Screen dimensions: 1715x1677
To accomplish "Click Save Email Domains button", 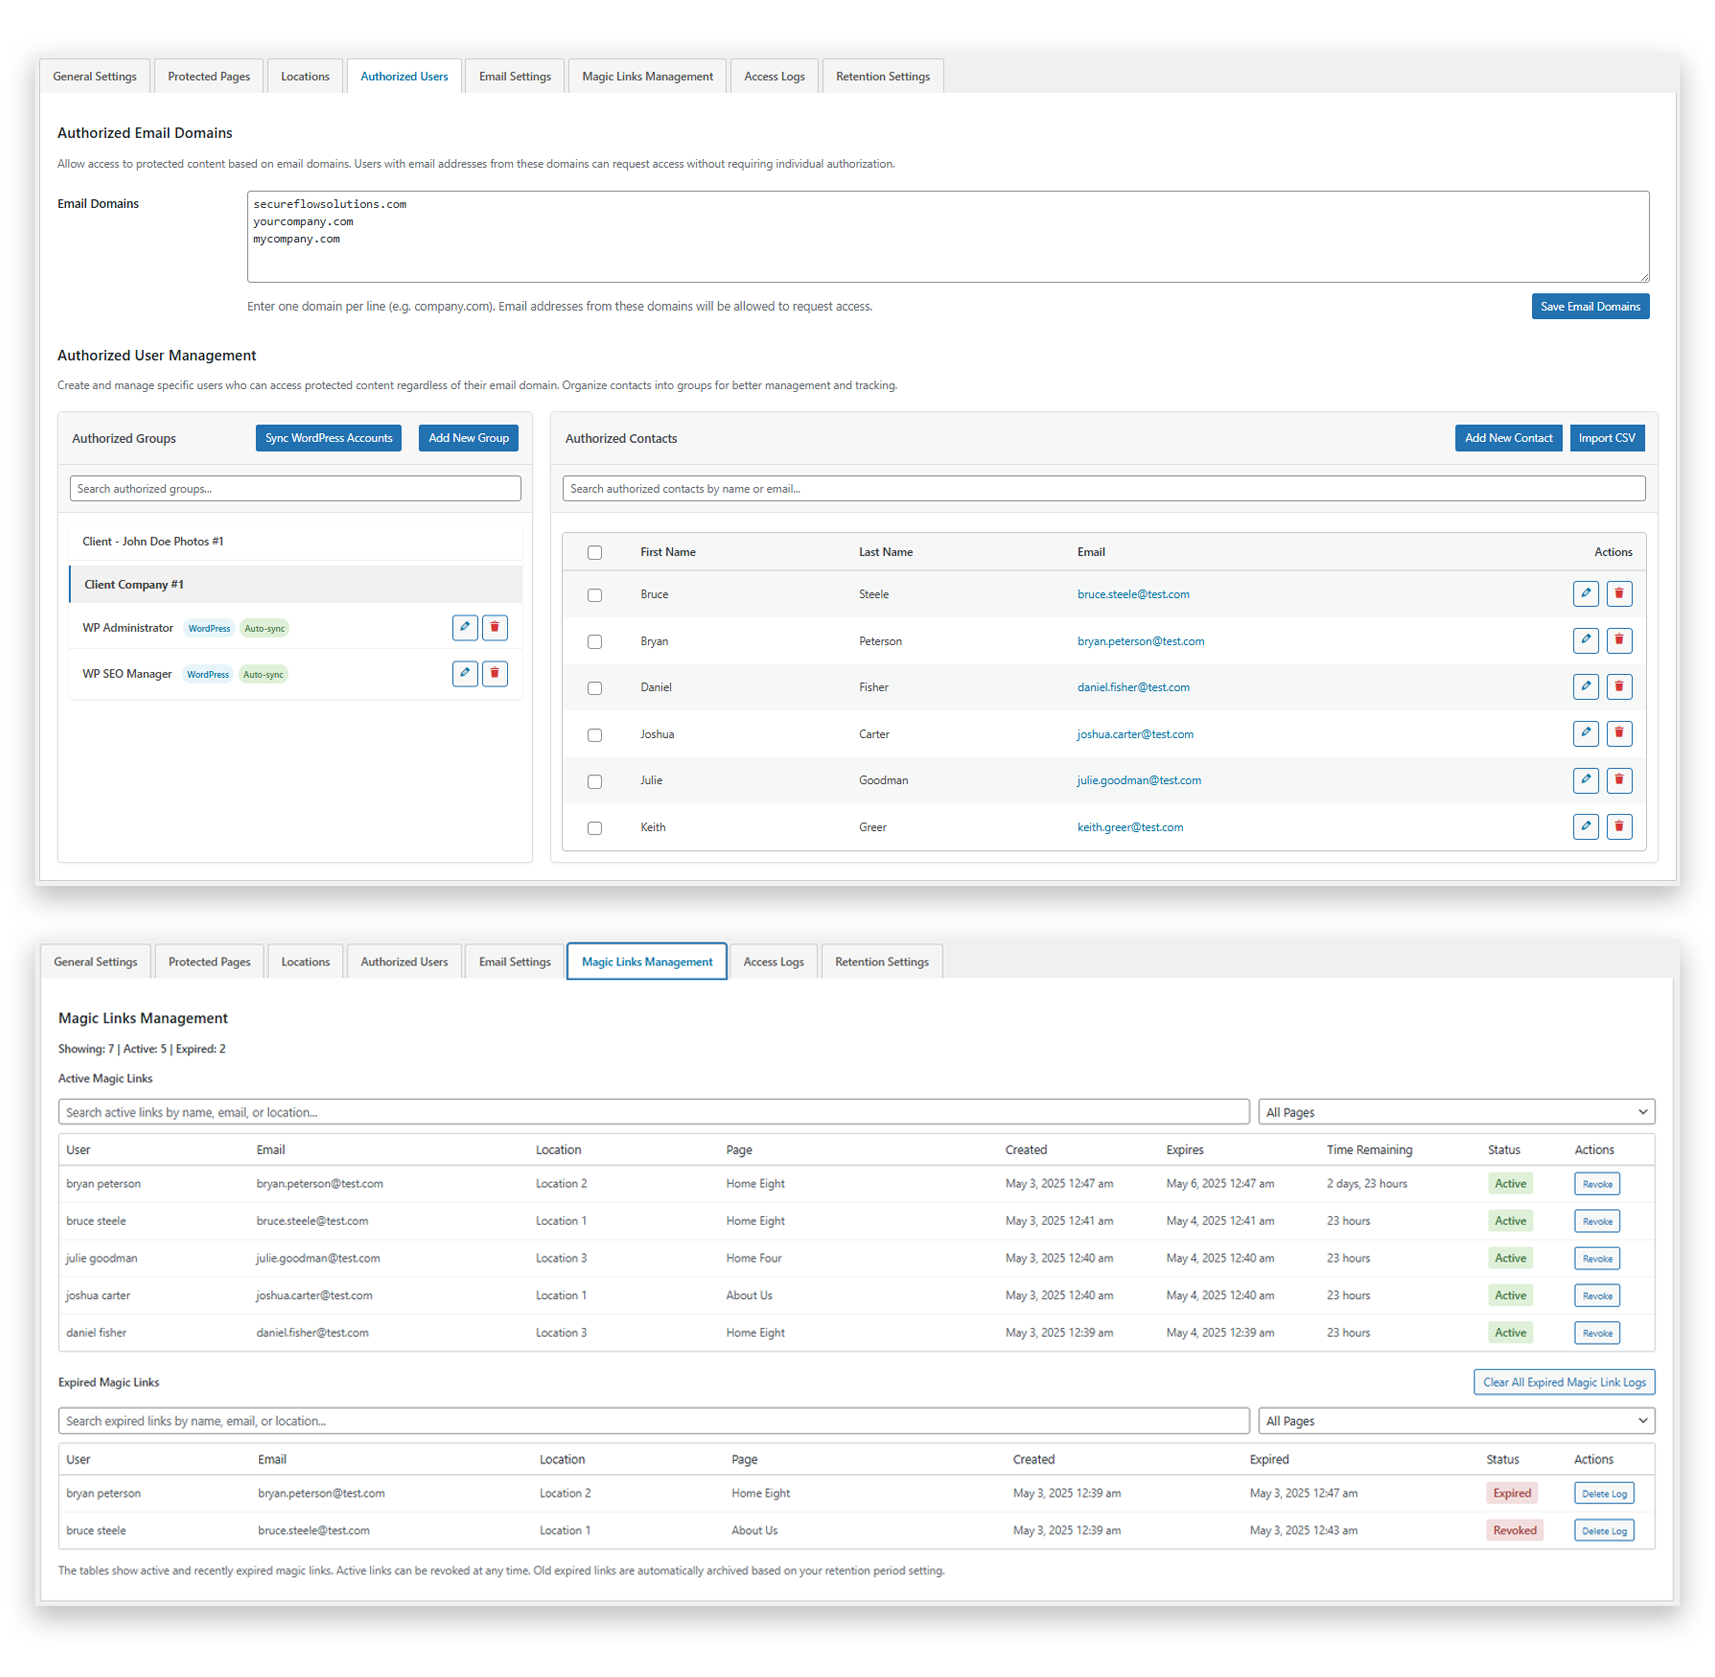I will pyautogui.click(x=1590, y=307).
